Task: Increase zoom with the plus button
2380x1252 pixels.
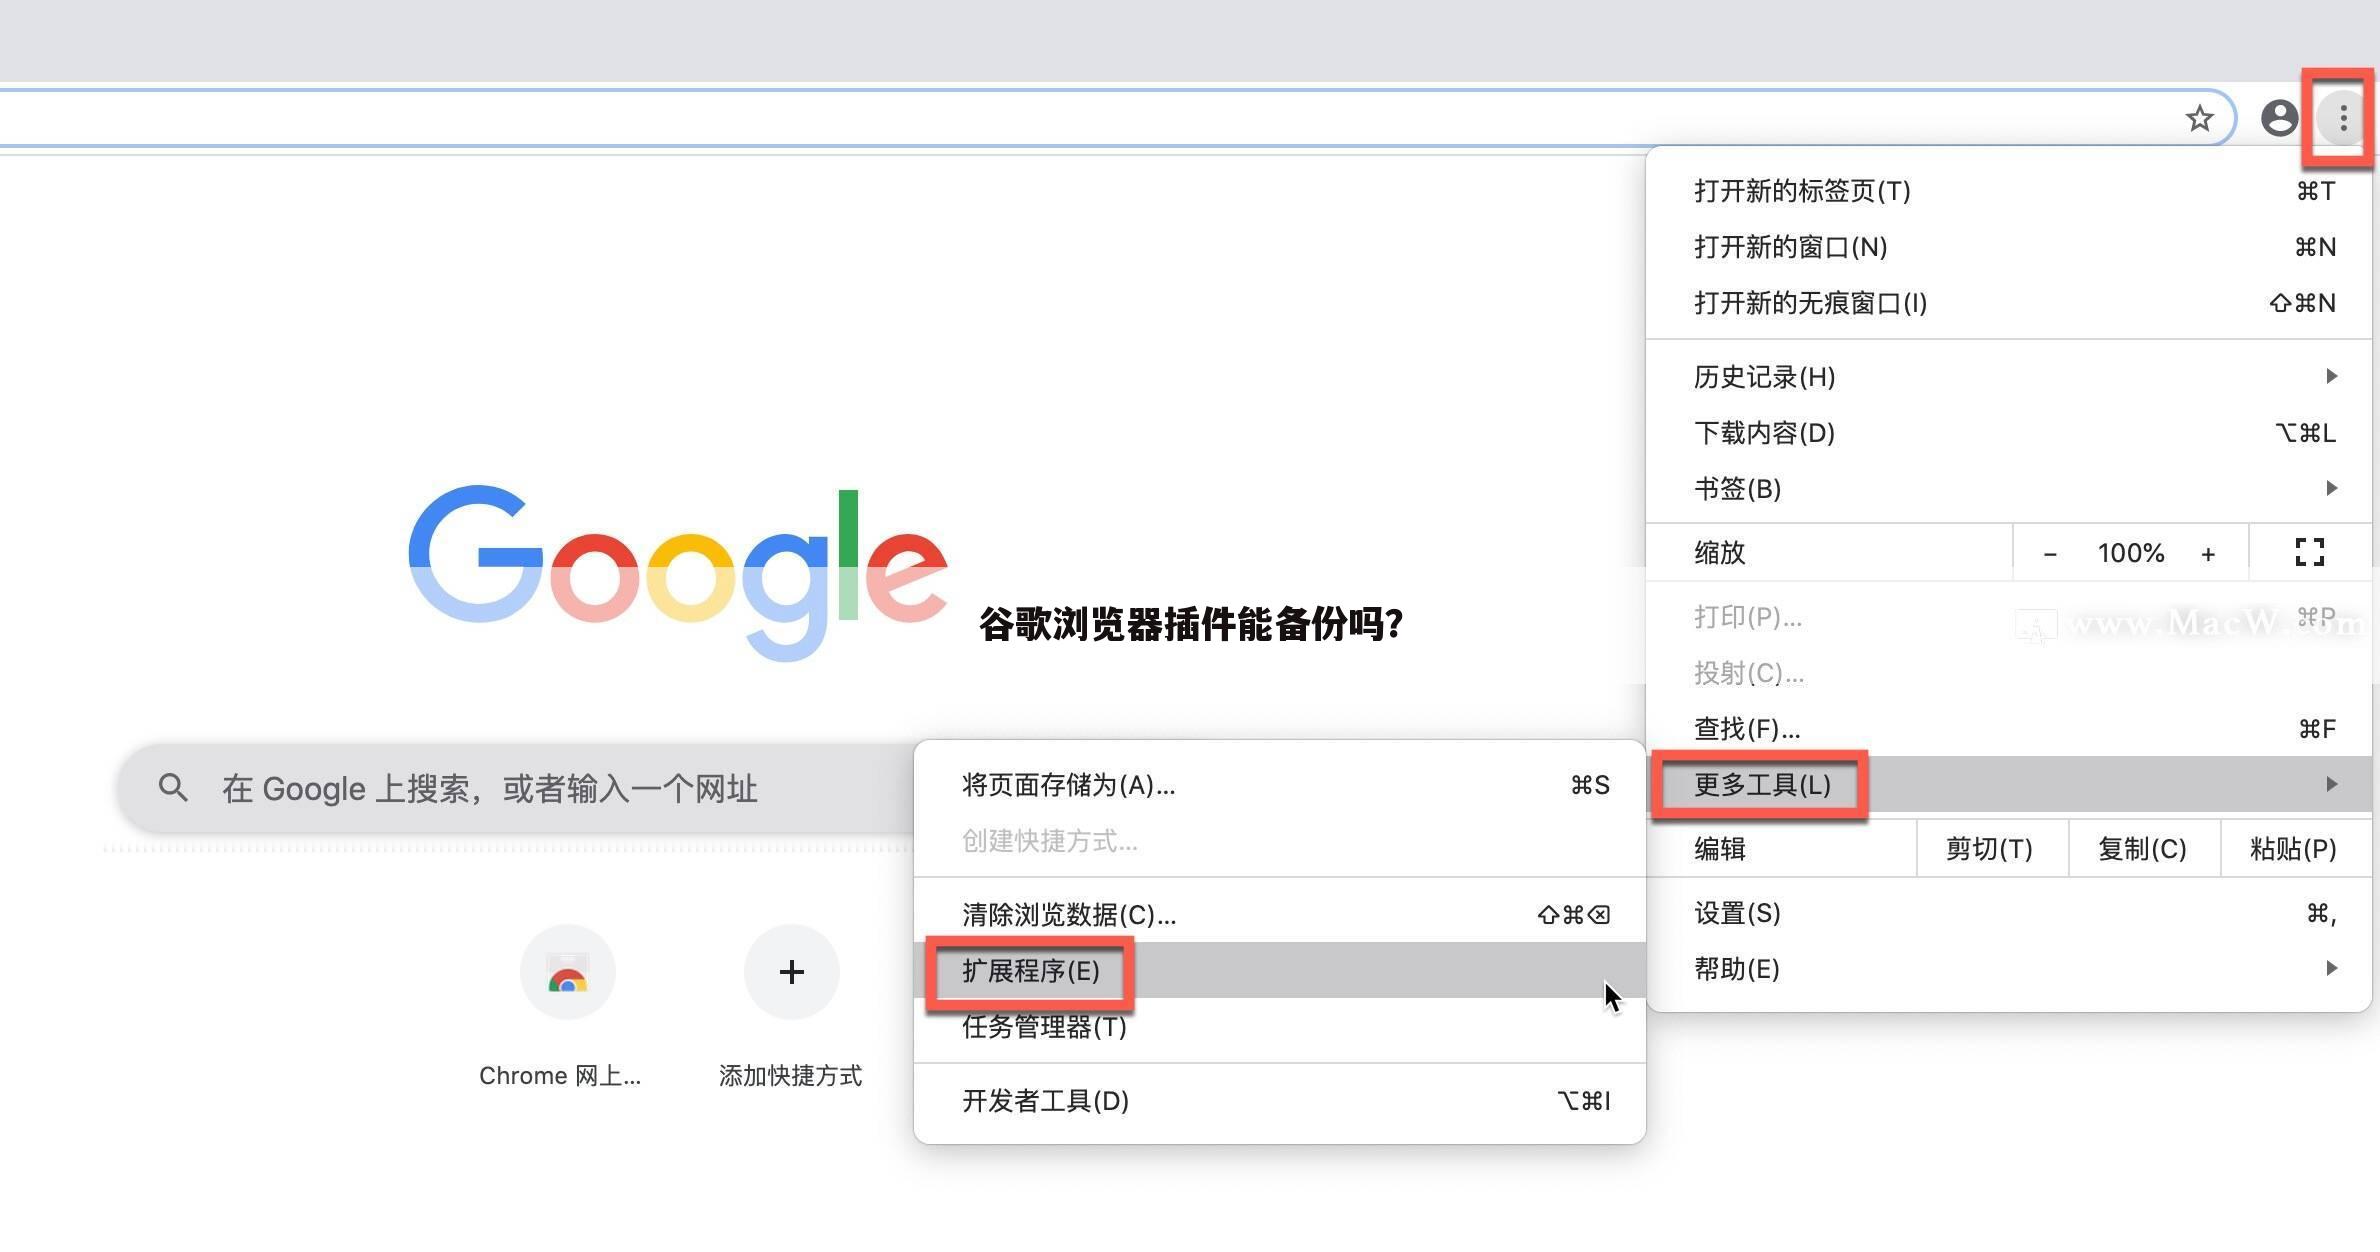Action: pyautogui.click(x=2208, y=553)
